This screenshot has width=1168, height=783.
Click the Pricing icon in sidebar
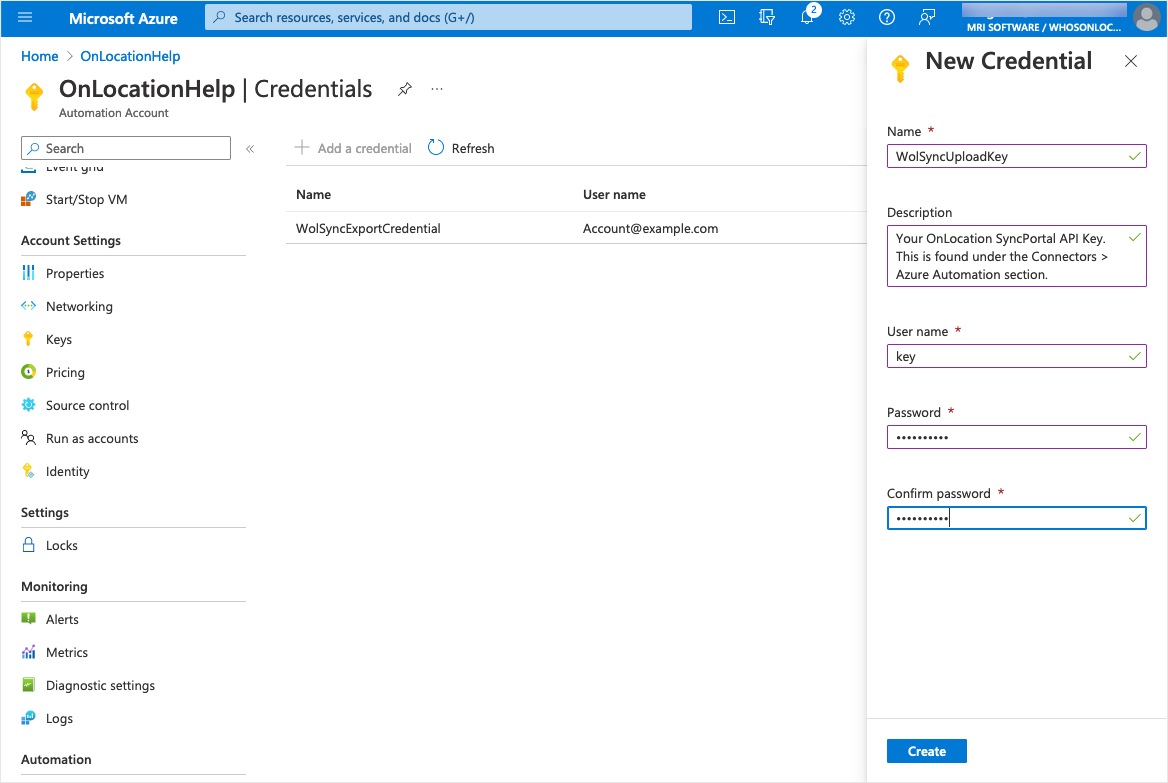tap(28, 372)
